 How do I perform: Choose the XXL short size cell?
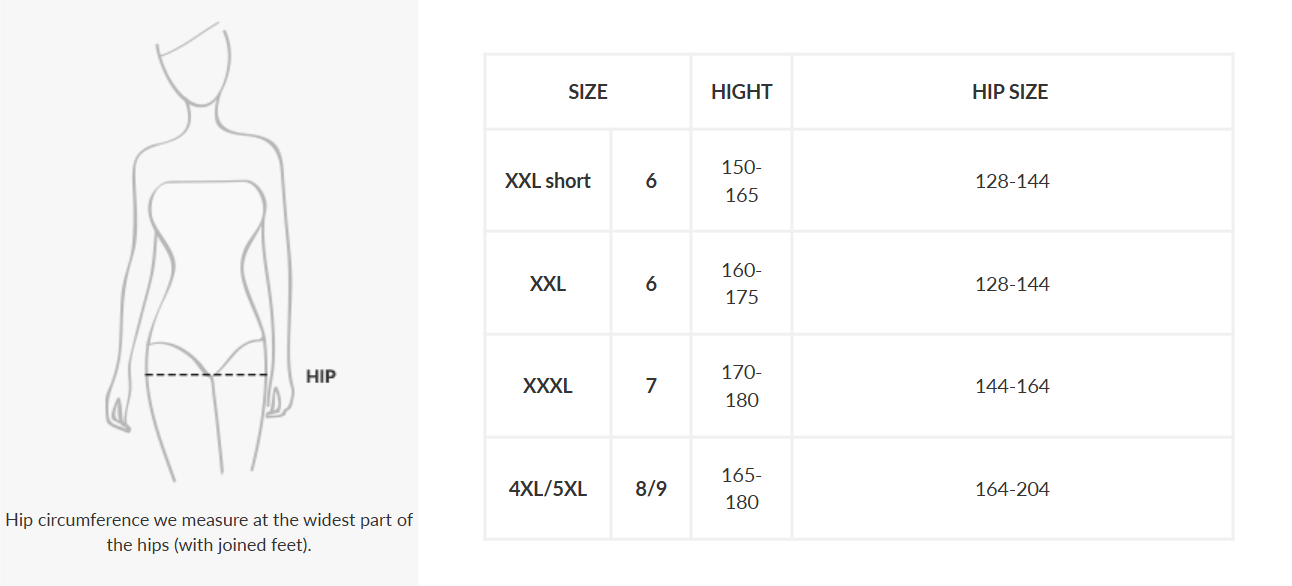point(548,181)
